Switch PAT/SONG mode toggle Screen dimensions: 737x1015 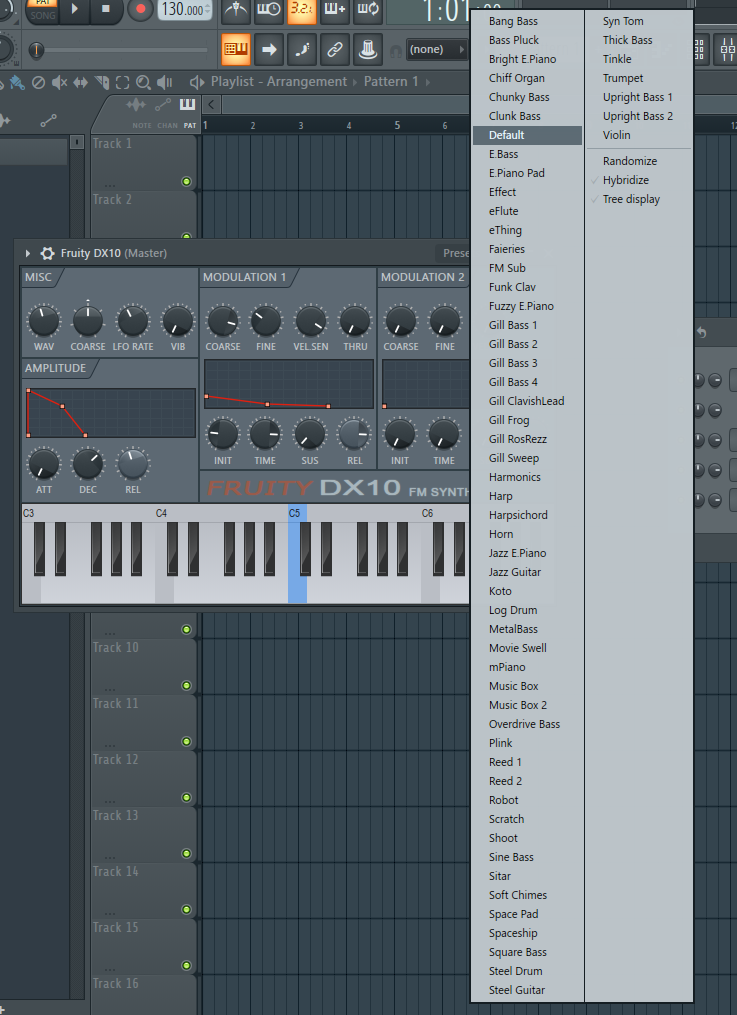pos(43,10)
